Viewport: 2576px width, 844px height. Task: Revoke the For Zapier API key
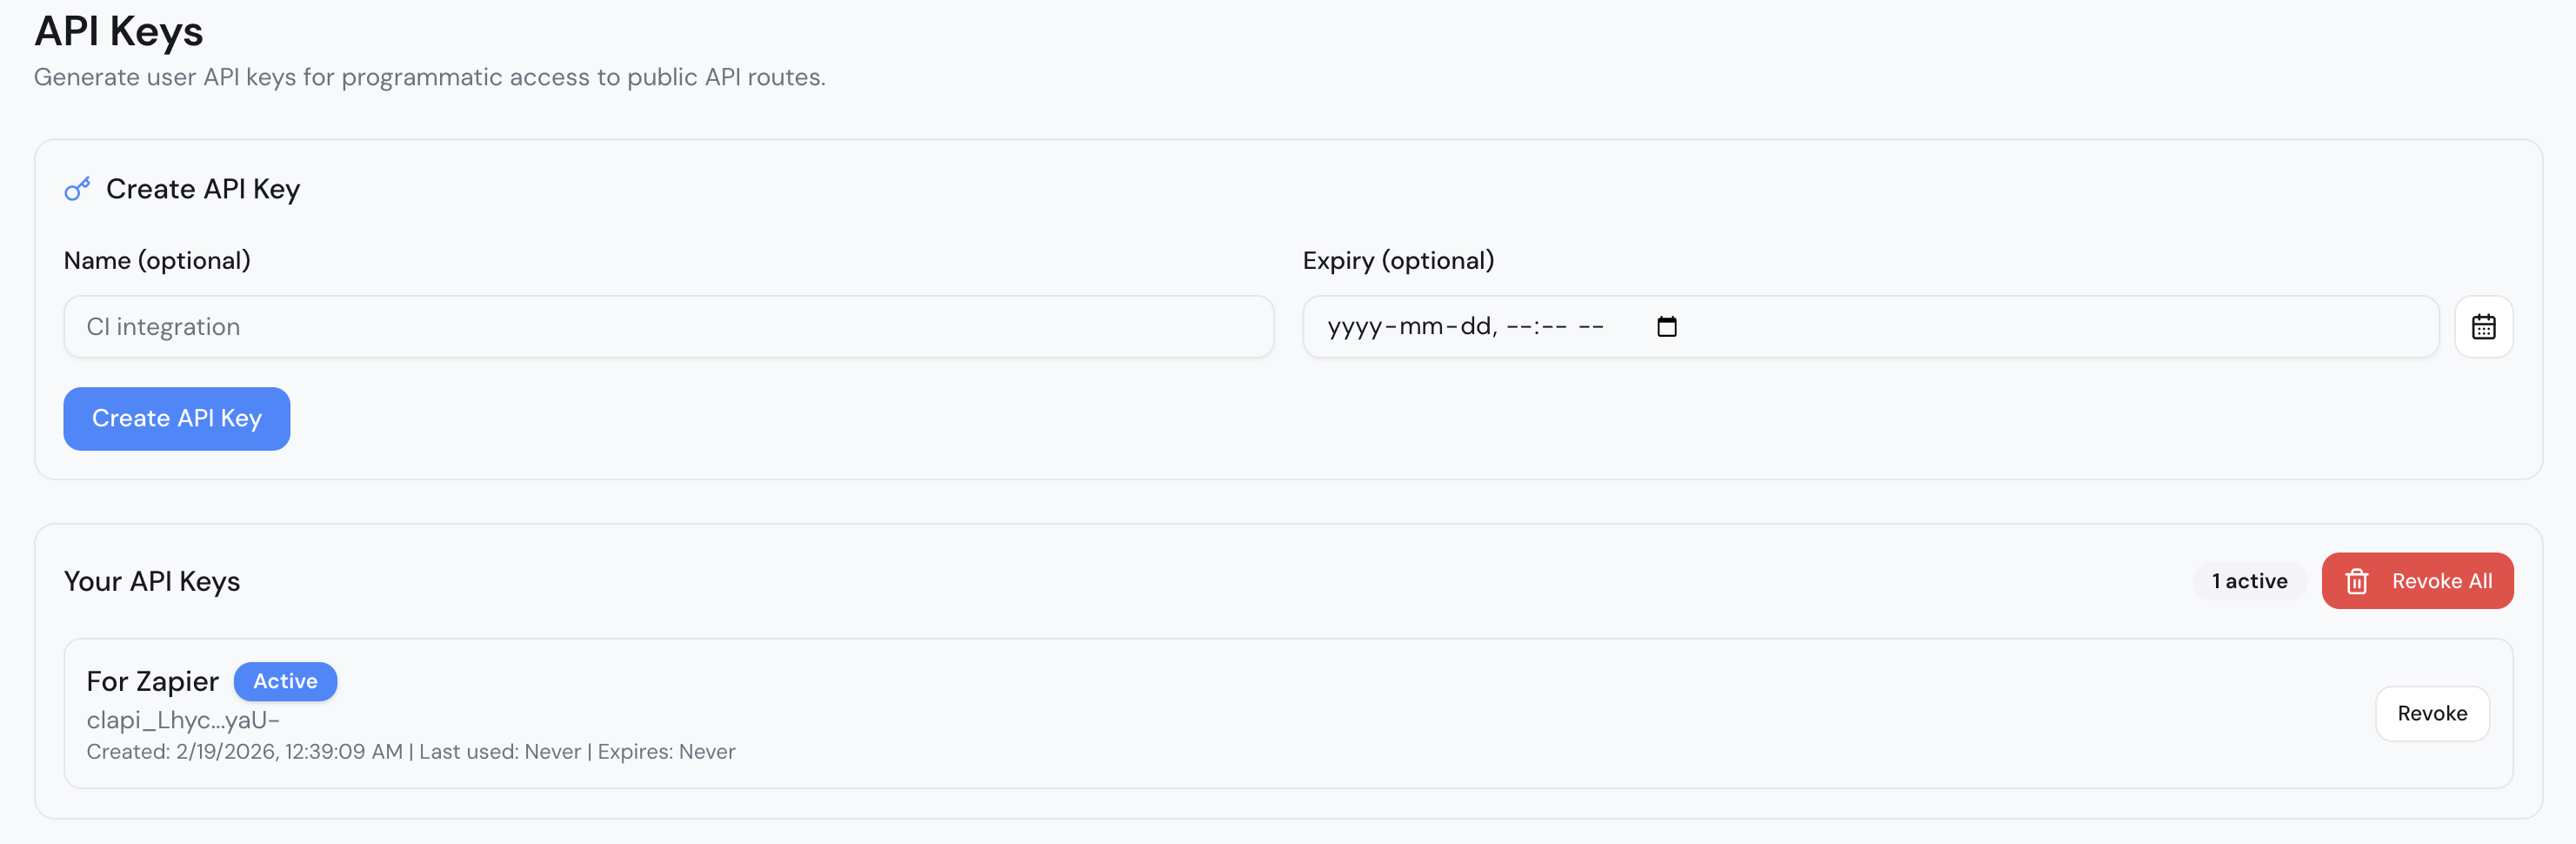(x=2432, y=713)
